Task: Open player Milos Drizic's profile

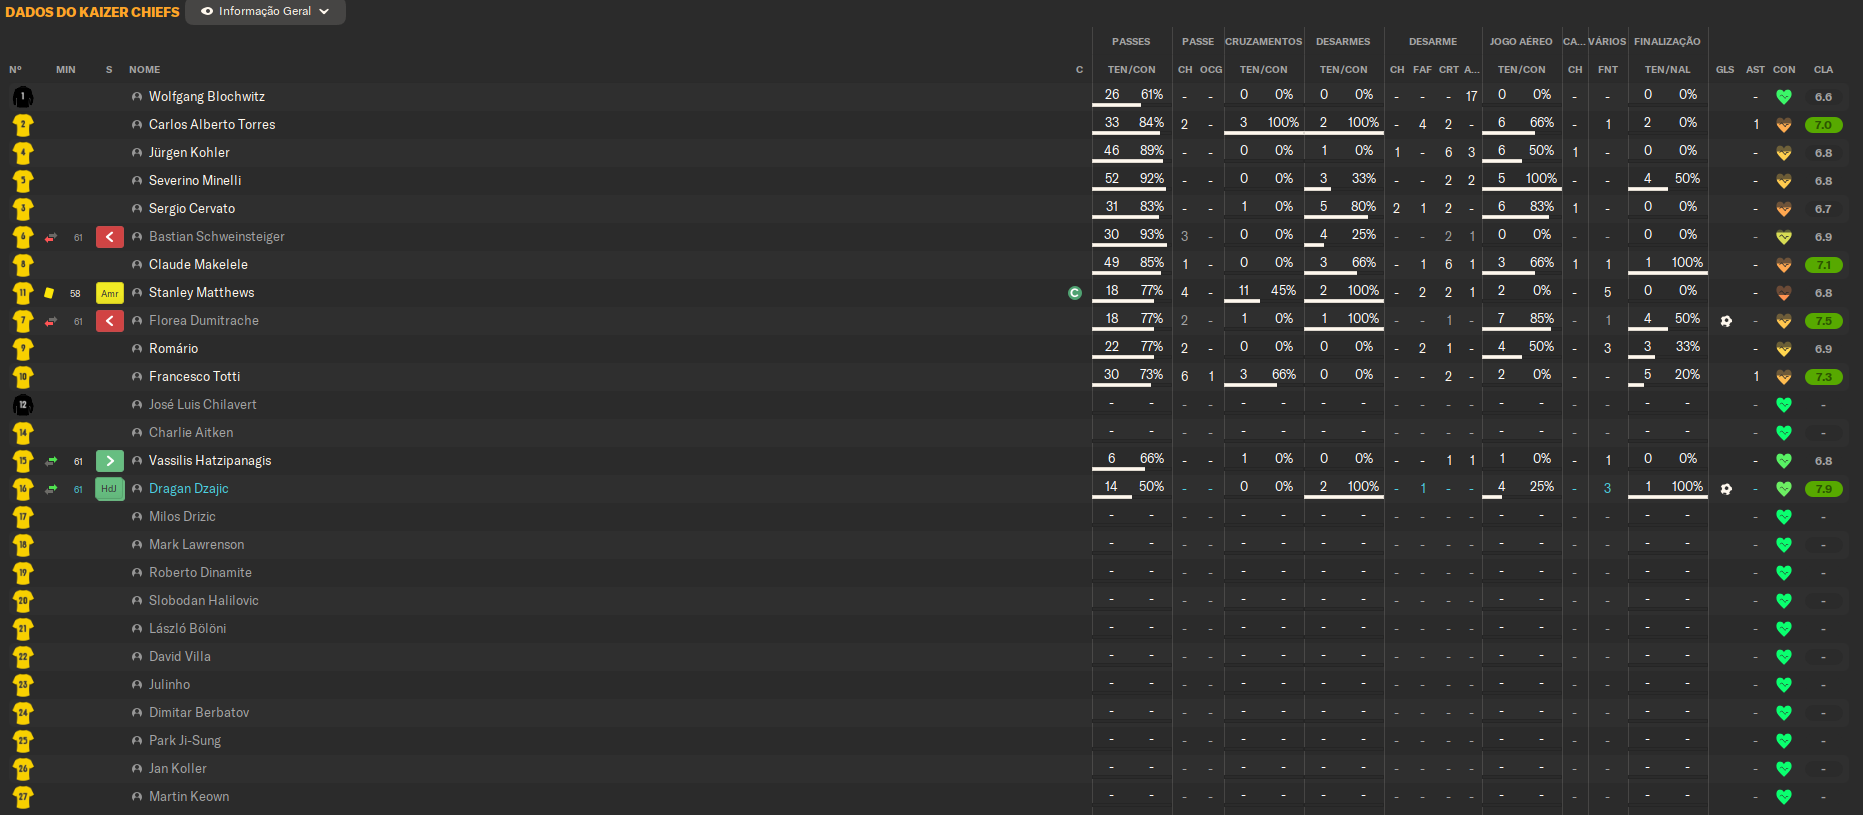Action: pyautogui.click(x=182, y=517)
